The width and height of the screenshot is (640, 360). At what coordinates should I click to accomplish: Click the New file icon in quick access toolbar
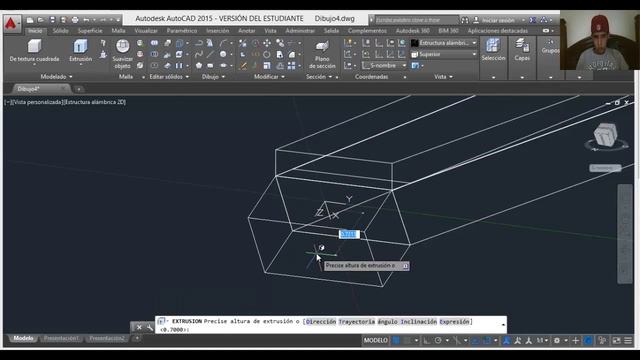pyautogui.click(x=30, y=20)
